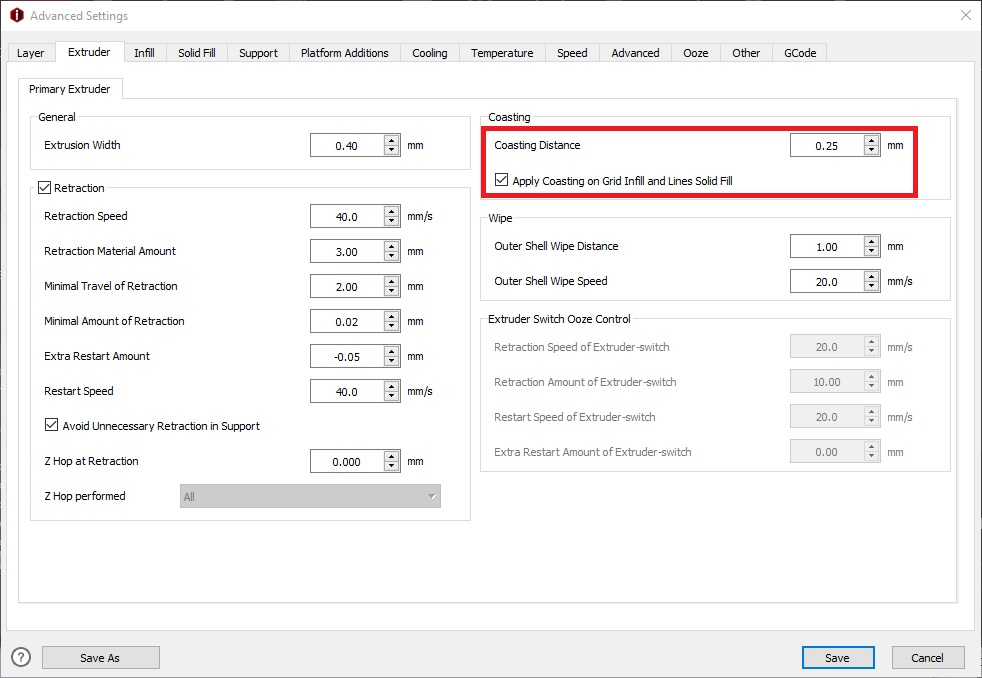Screen dimensions: 982x678
Task: Select the Primary Extruder tab
Action: (70, 89)
